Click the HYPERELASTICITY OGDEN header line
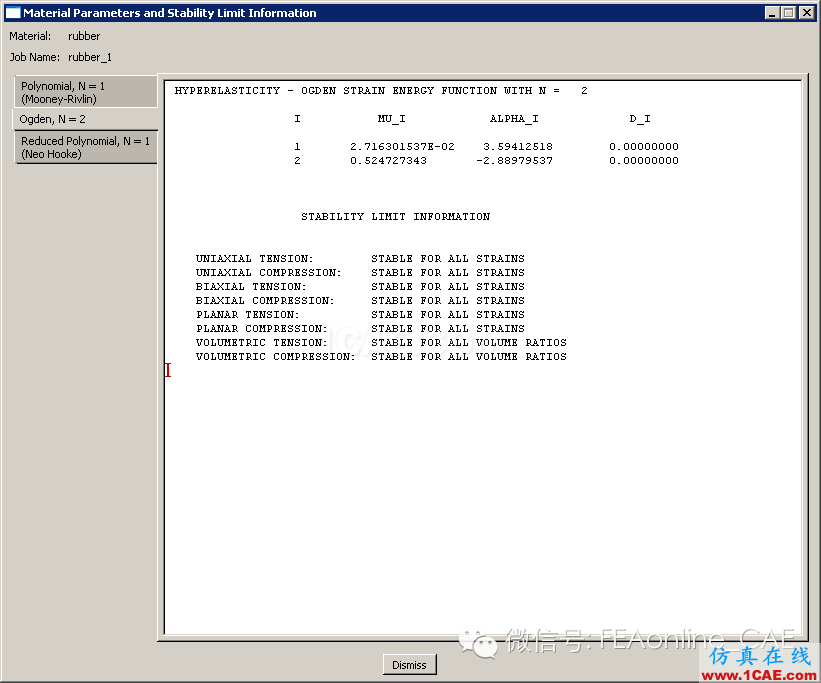821x683 pixels. 381,91
